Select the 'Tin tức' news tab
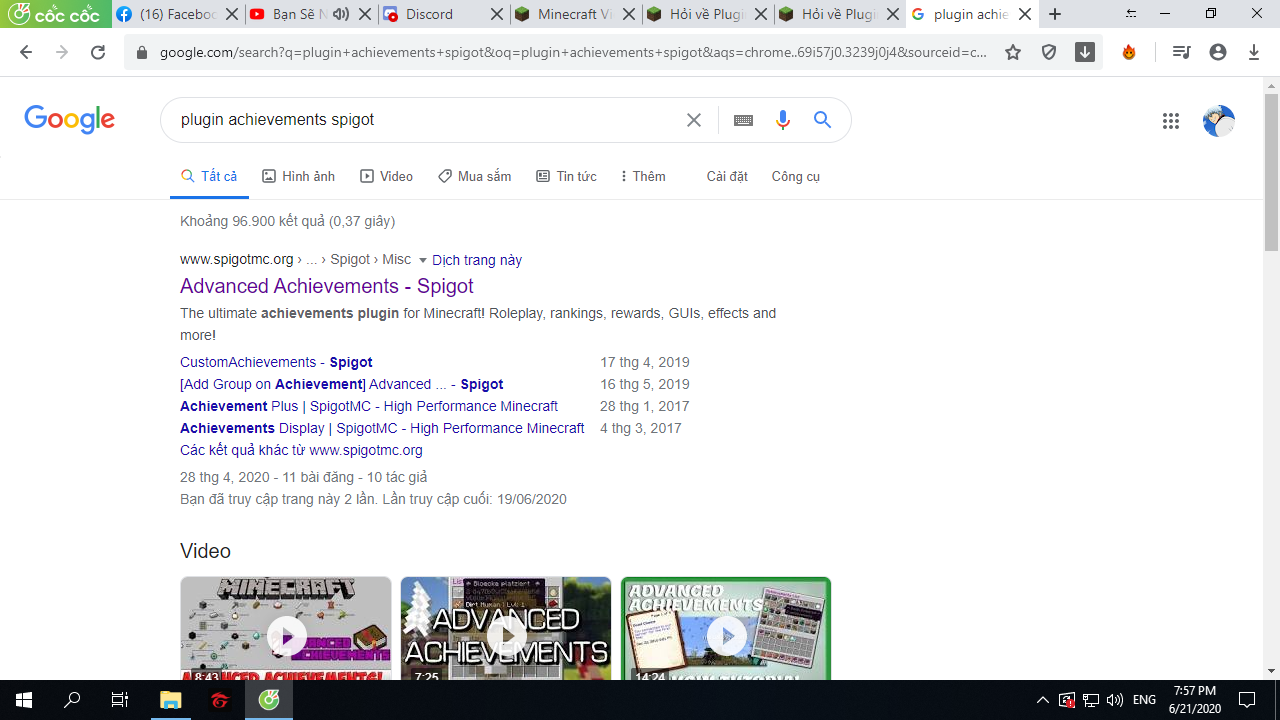The height and width of the screenshot is (720, 1280). (566, 176)
